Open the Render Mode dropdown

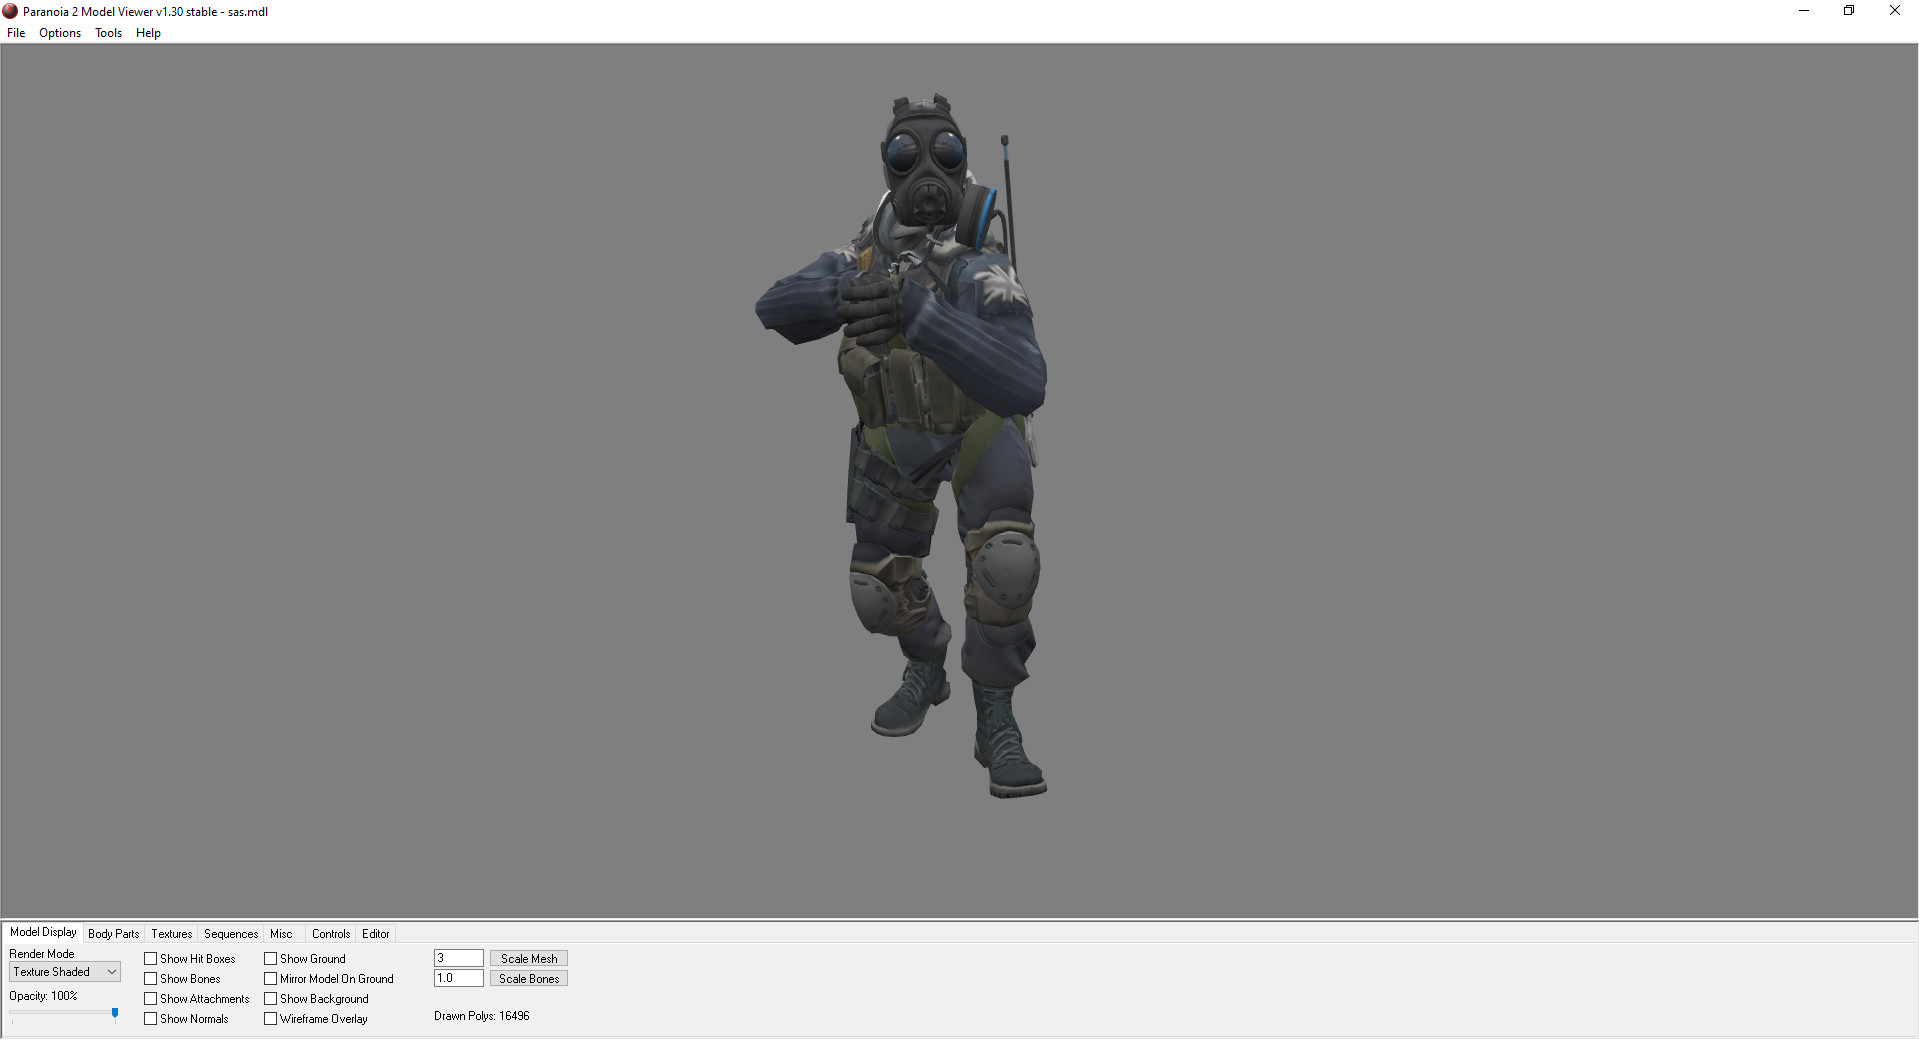[65, 972]
